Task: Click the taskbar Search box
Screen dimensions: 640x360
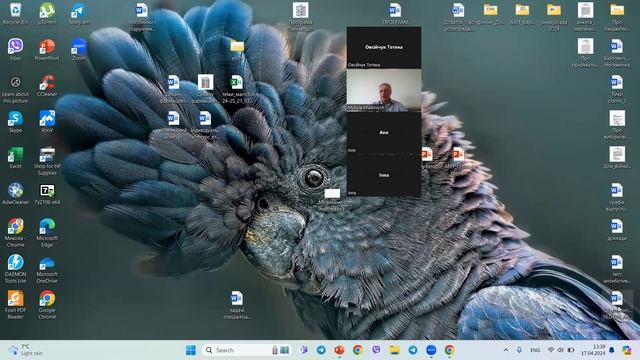Action: click(246, 350)
